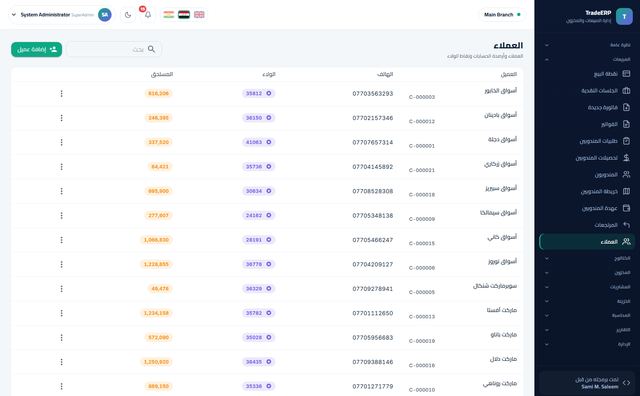Open the customers (العملاء) sidebar item
The height and width of the screenshot is (396, 640).
click(x=587, y=242)
